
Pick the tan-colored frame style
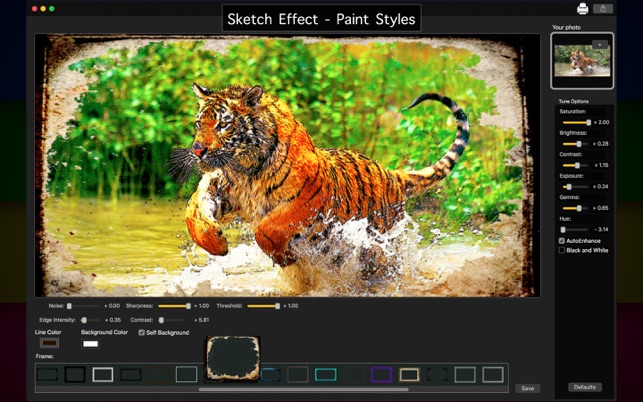(409, 375)
